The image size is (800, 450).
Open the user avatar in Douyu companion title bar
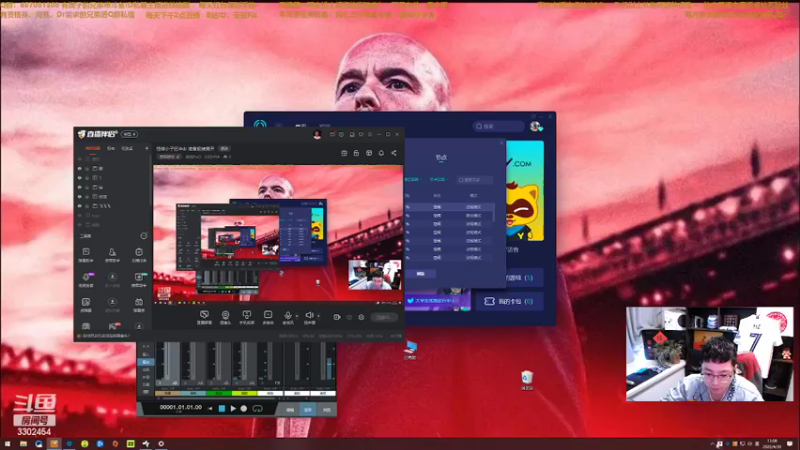pos(317,134)
